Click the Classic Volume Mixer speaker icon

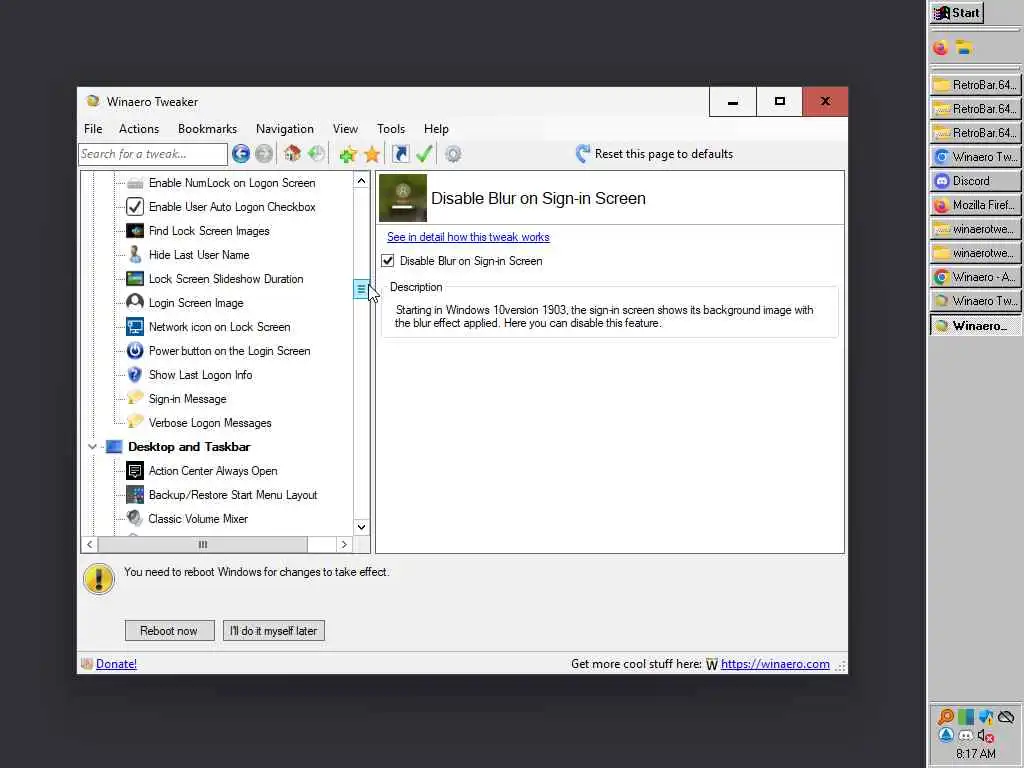[x=135, y=518]
